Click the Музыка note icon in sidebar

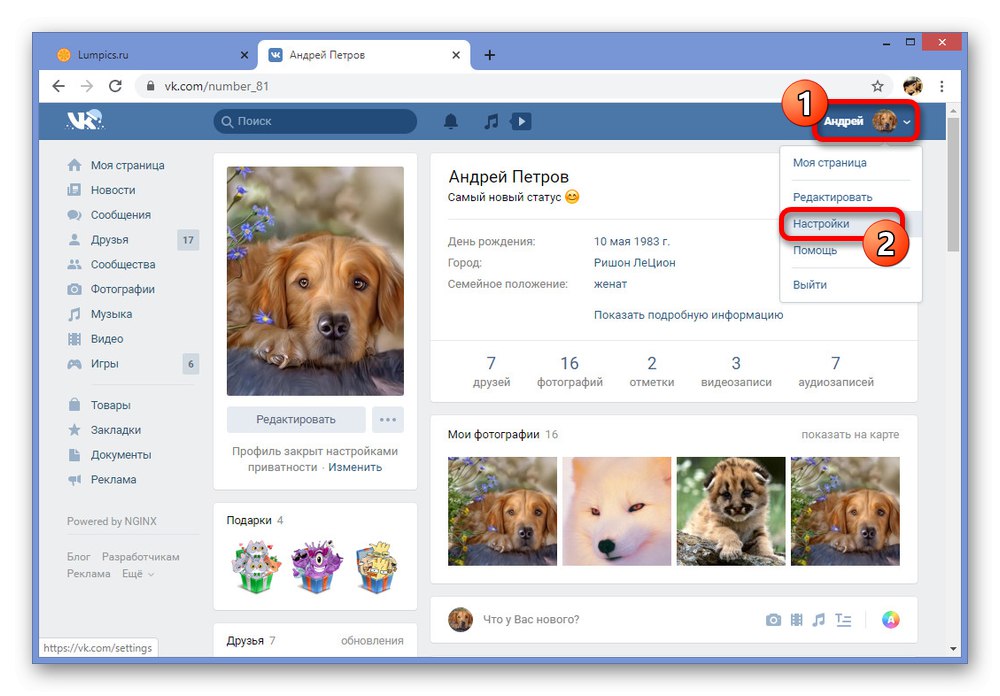pos(75,314)
